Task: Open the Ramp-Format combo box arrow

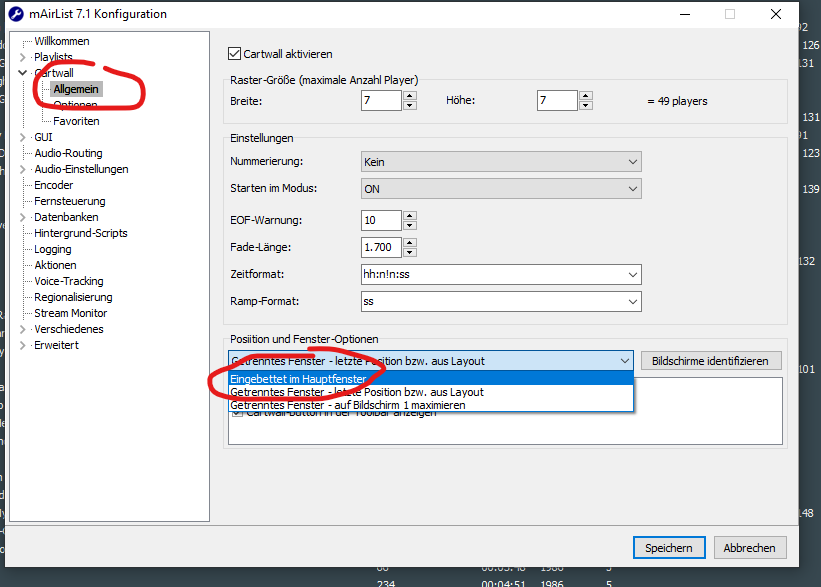Action: pyautogui.click(x=633, y=302)
